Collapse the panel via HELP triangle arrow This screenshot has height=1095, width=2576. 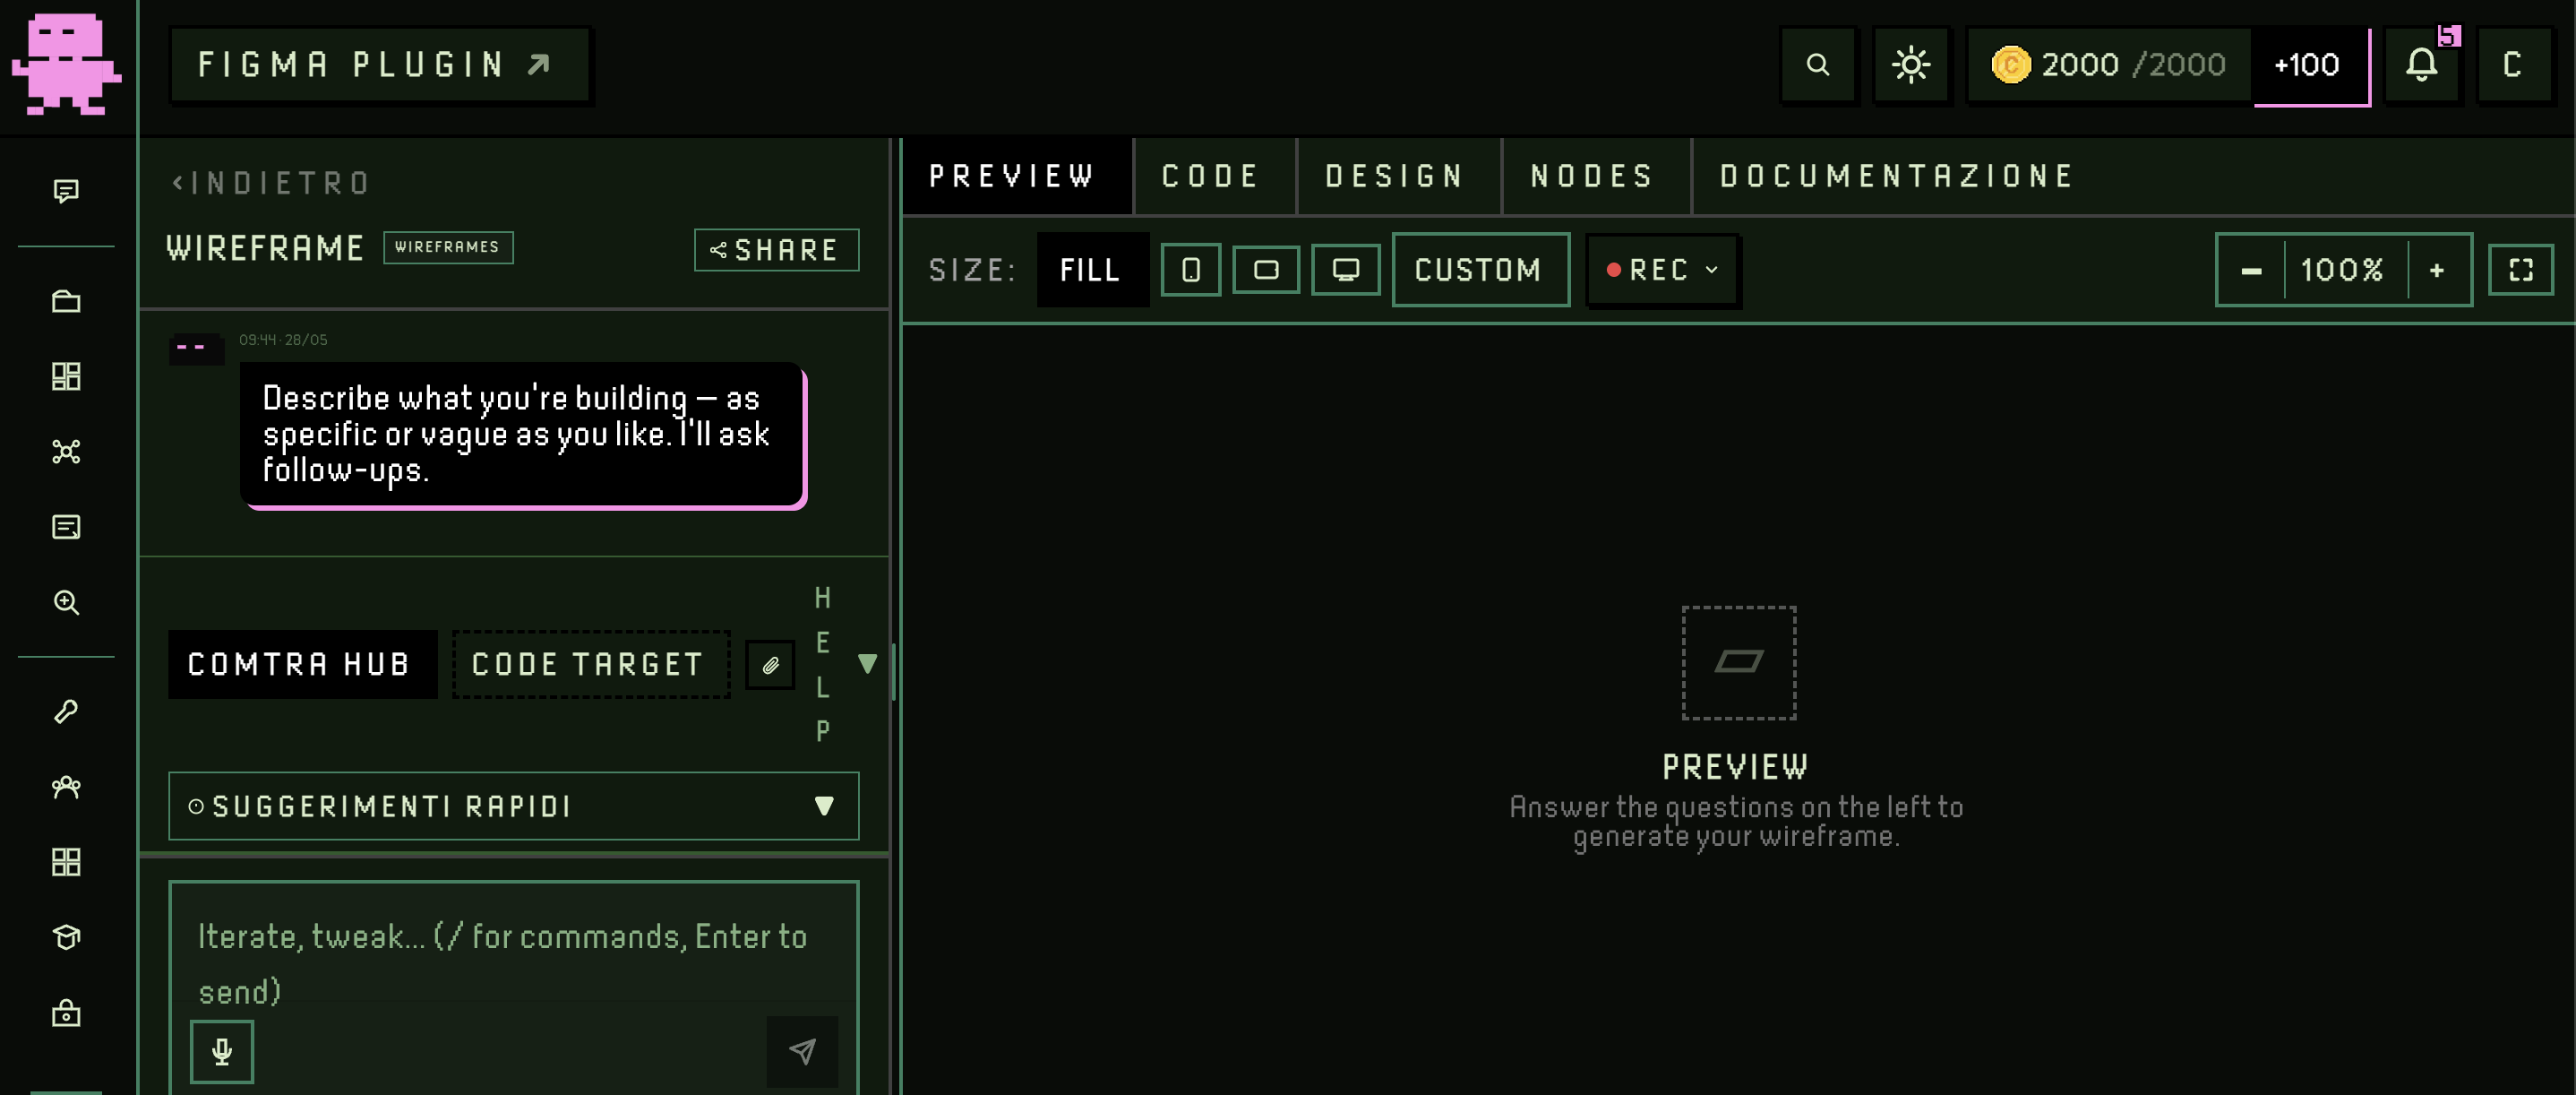click(x=867, y=664)
